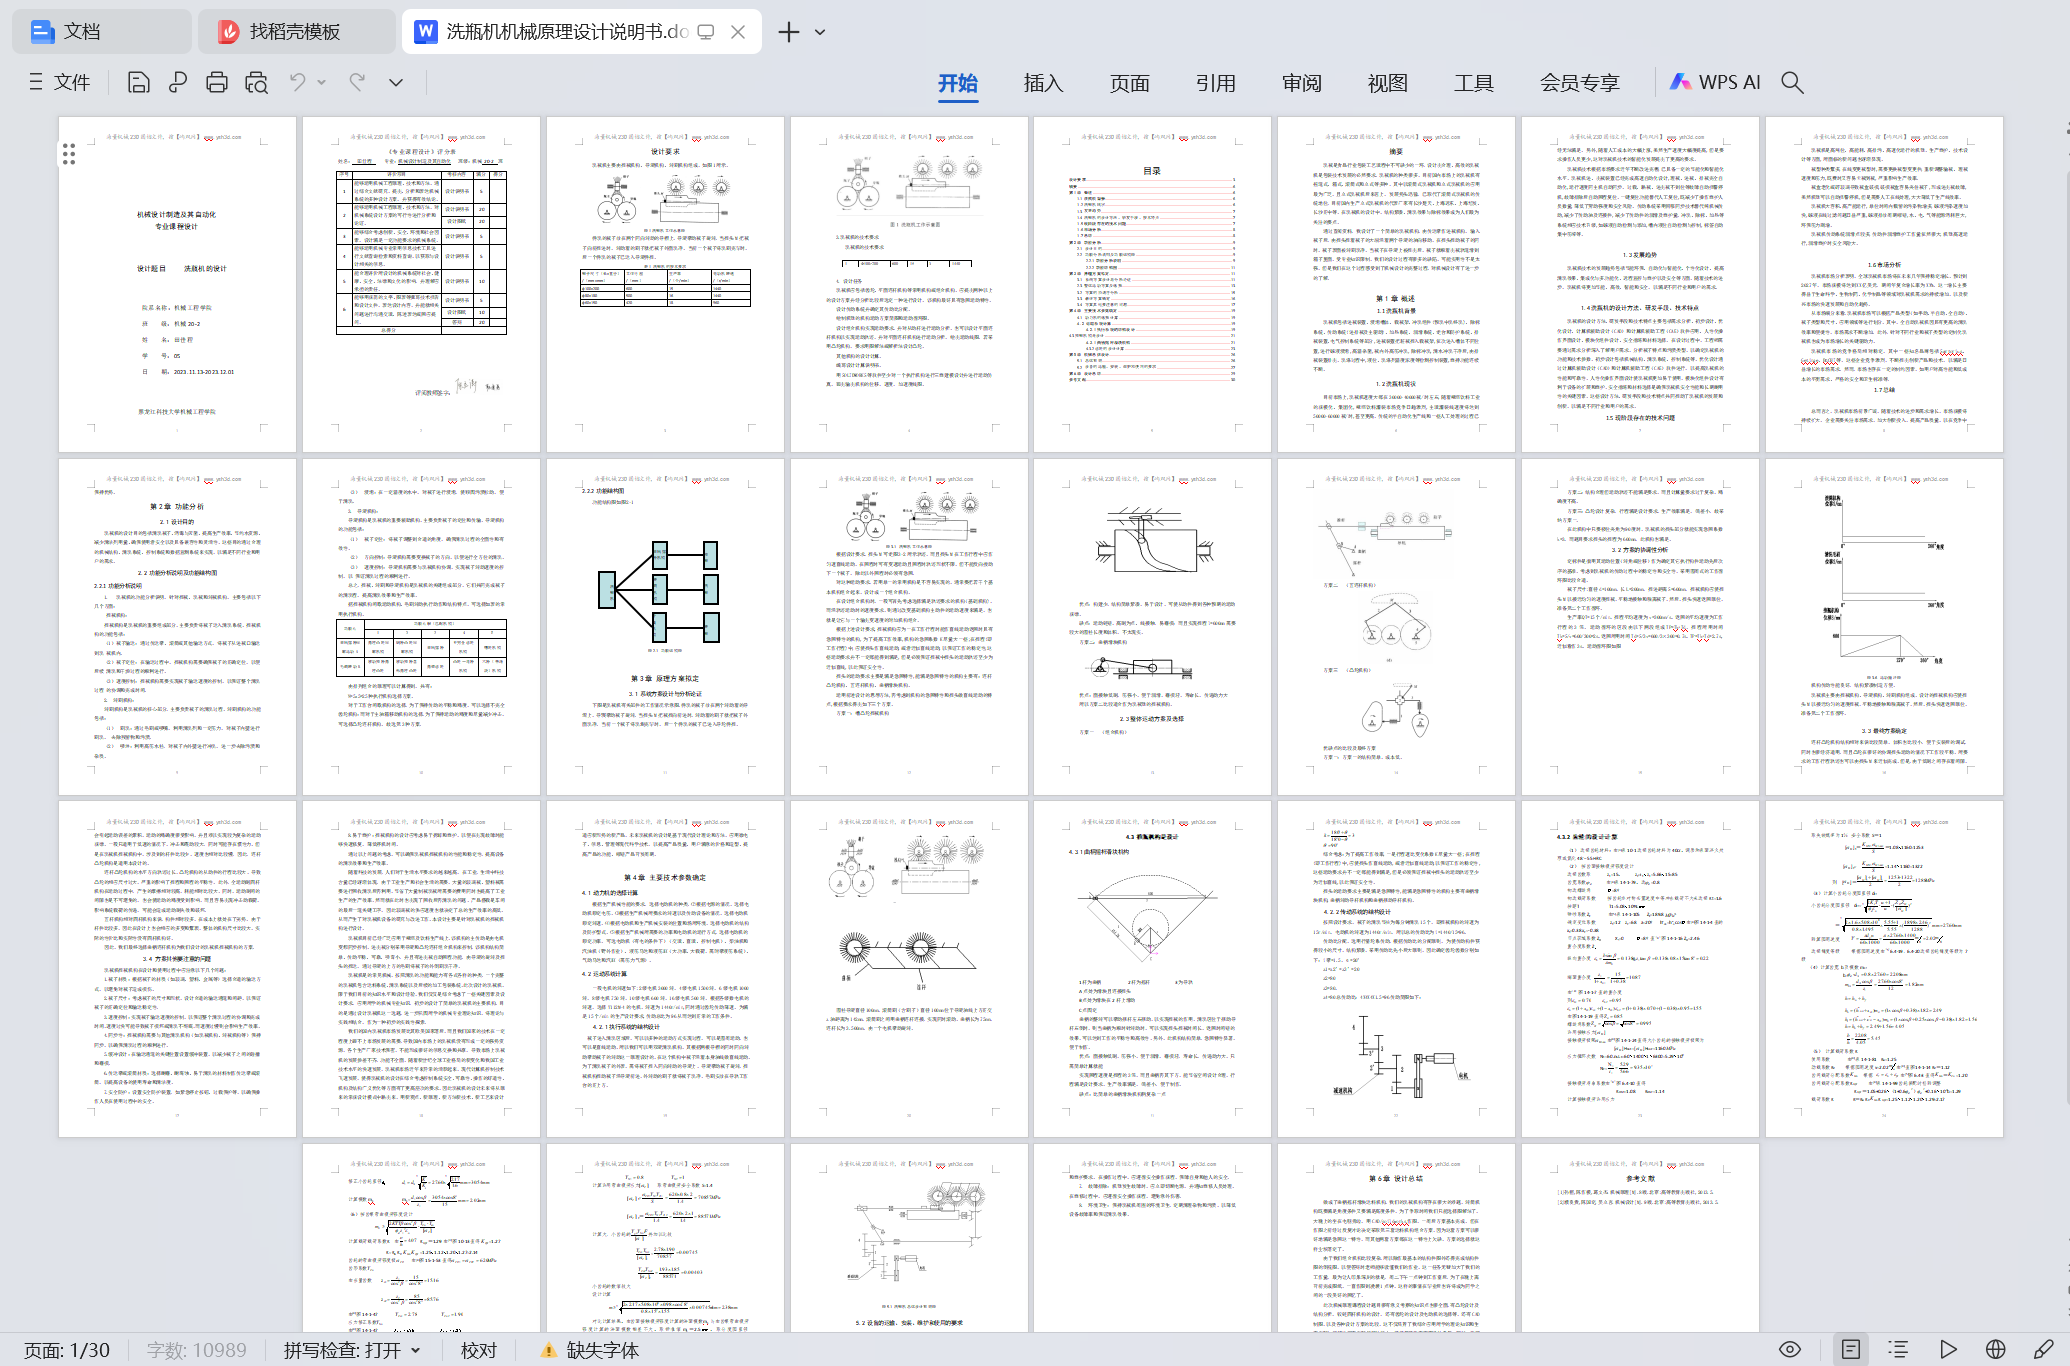Screen dimensions: 2070x1366
Task: Expand the new tab dropdown arrow
Action: [x=820, y=32]
